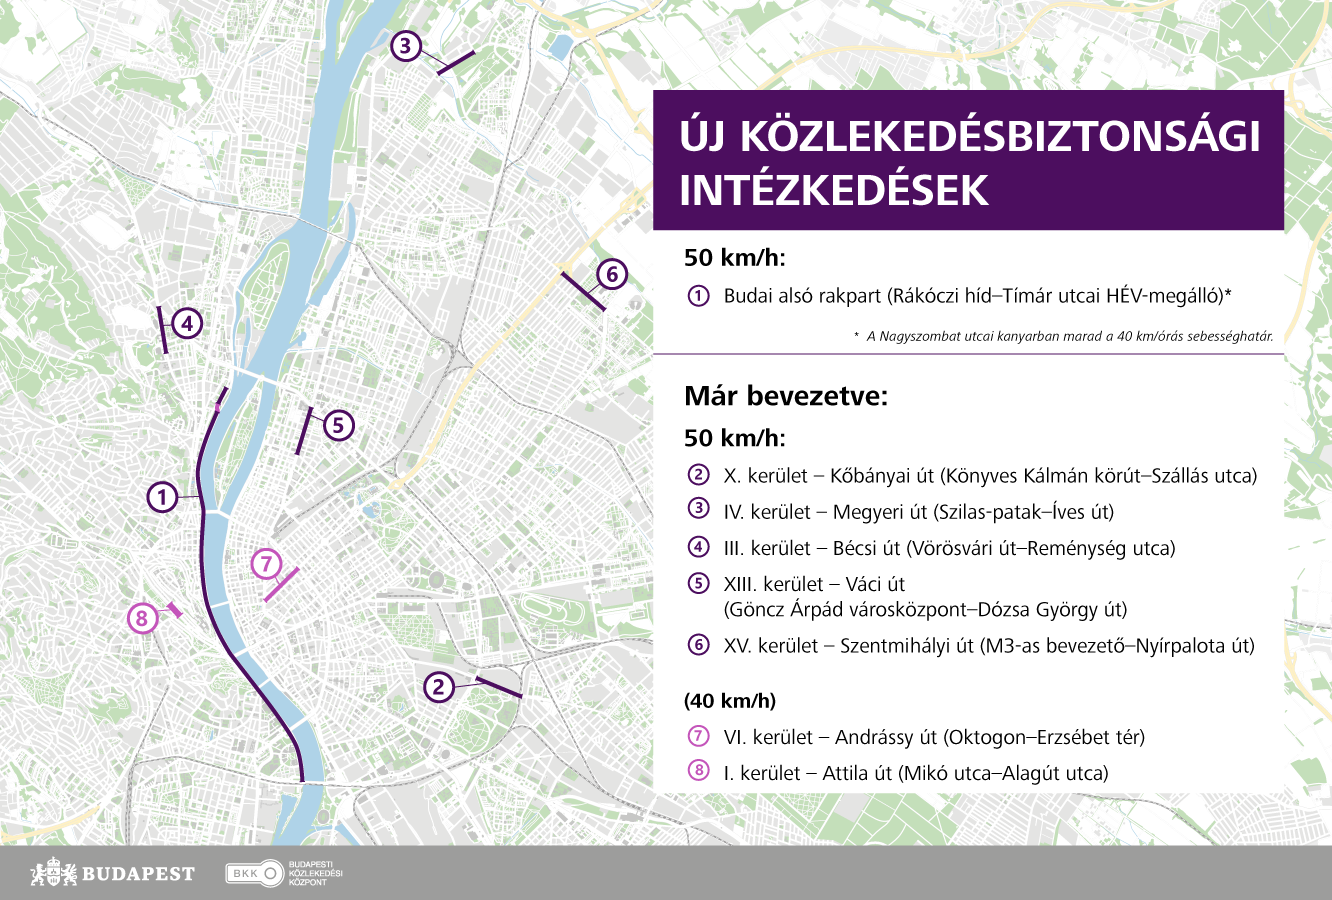Click marker 1 along the Budai rakpart line
Image resolution: width=1332 pixels, height=900 pixels.
[164, 495]
